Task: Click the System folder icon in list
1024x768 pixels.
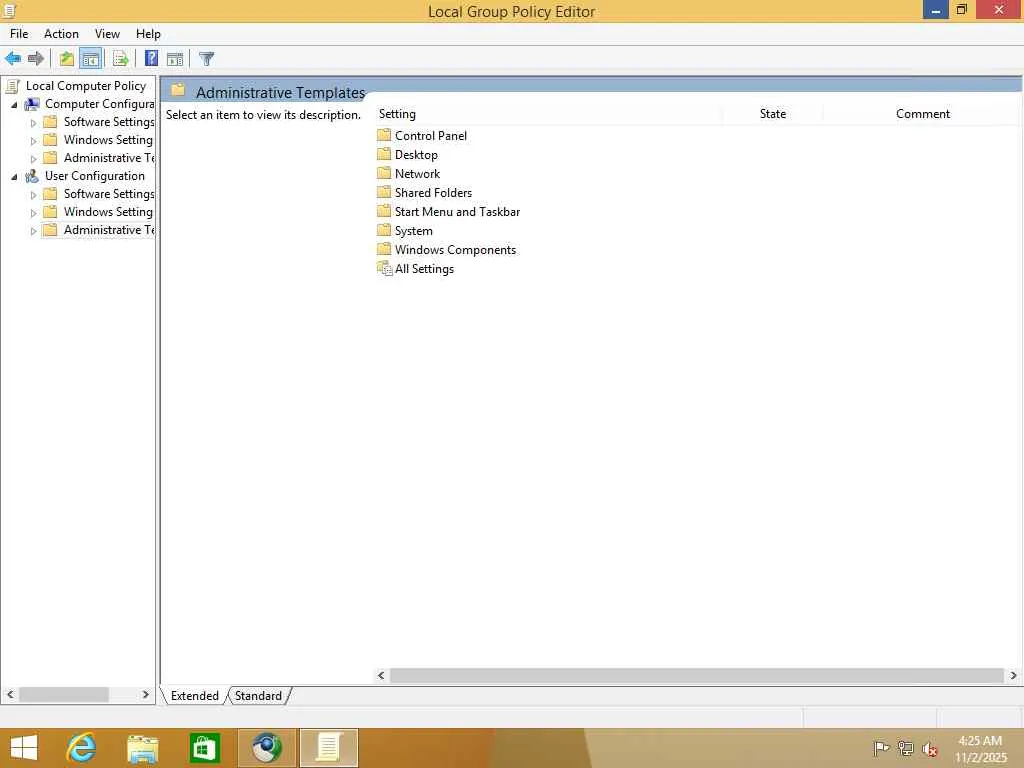Action: 384,230
